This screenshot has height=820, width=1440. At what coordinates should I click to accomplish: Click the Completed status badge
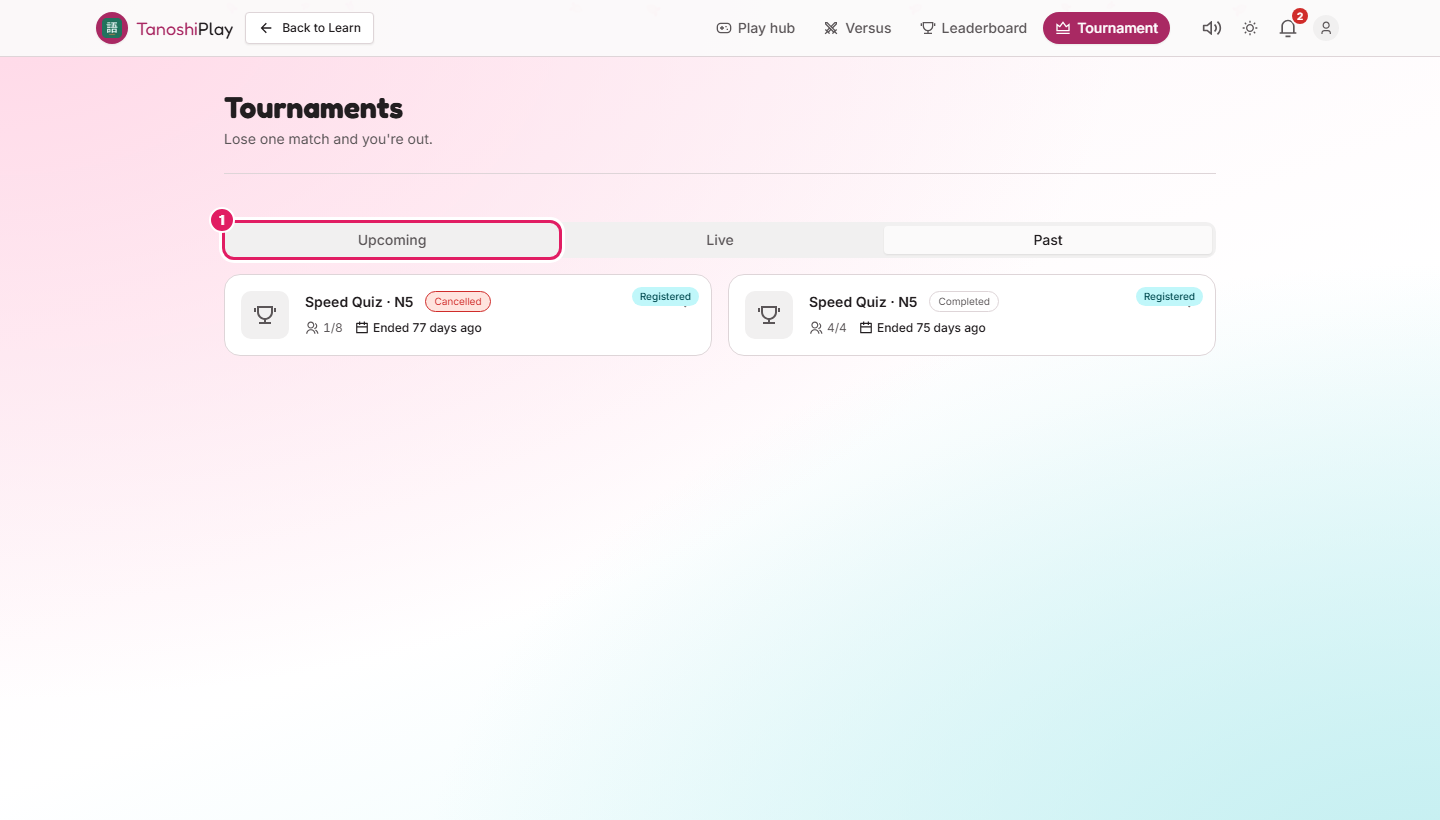pos(964,302)
